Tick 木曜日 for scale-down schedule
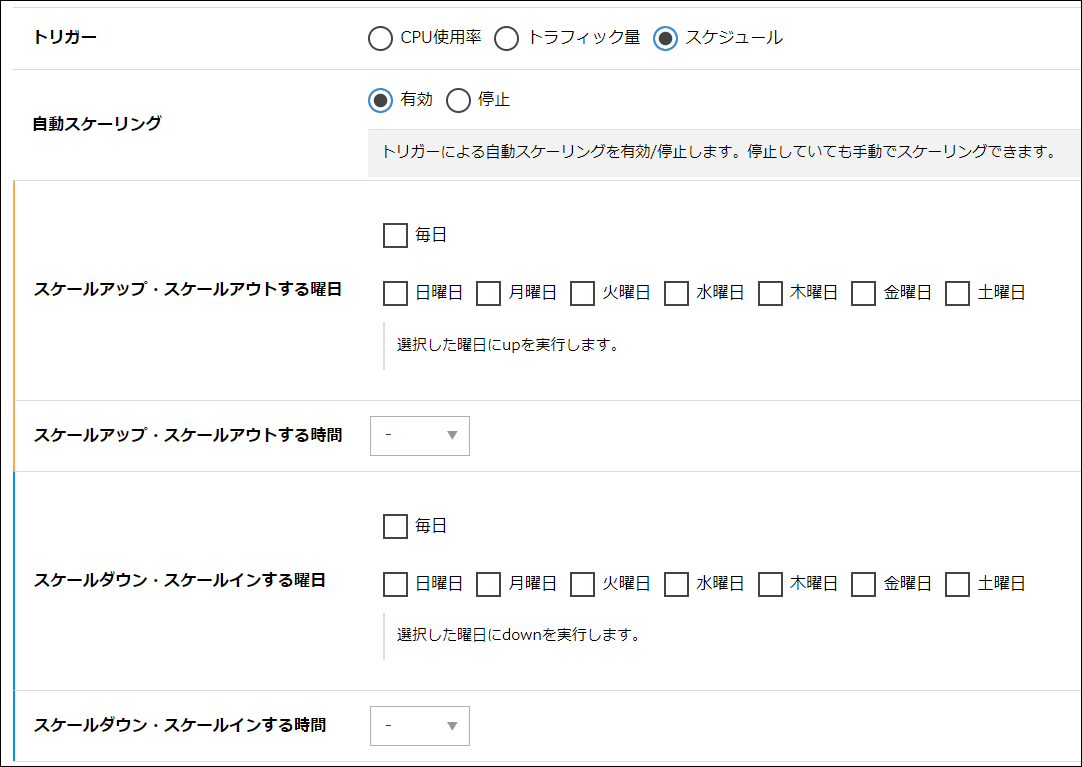This screenshot has width=1082, height=767. (770, 584)
